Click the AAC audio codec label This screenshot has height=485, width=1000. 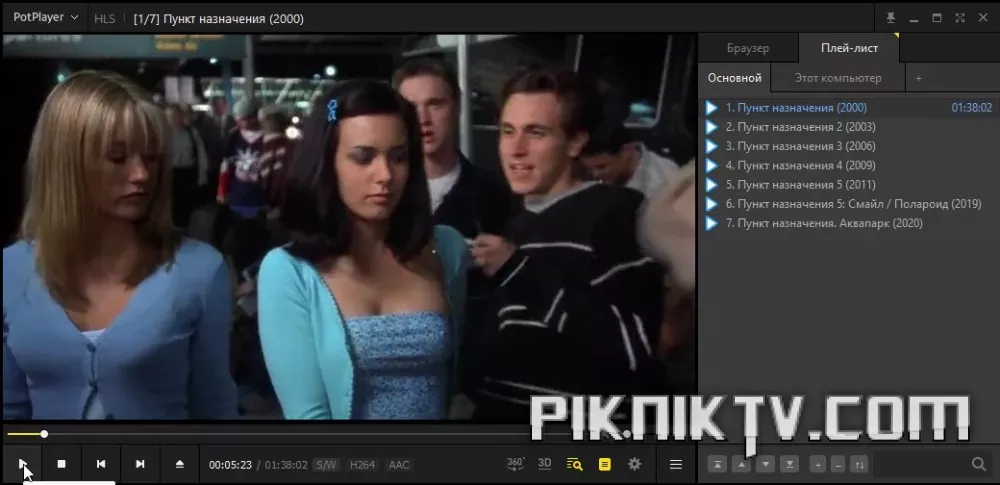point(399,465)
